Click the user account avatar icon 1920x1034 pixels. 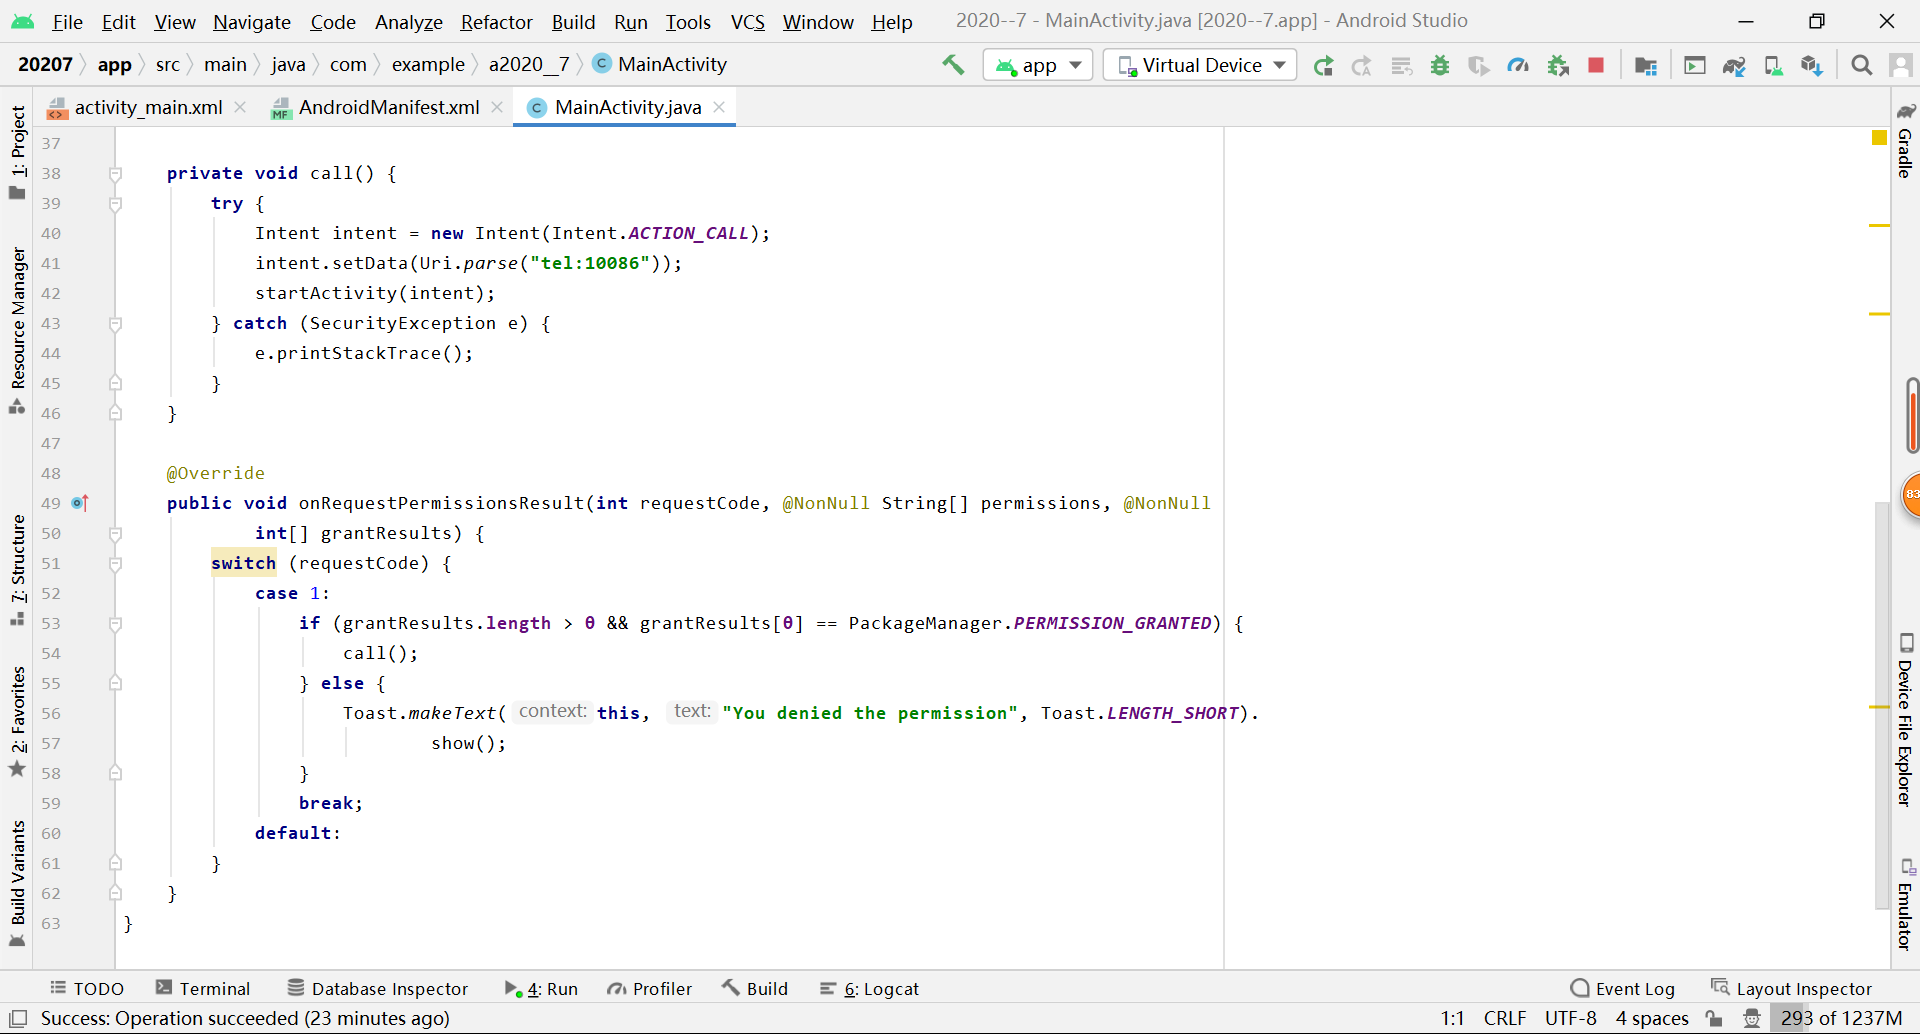point(1901,66)
